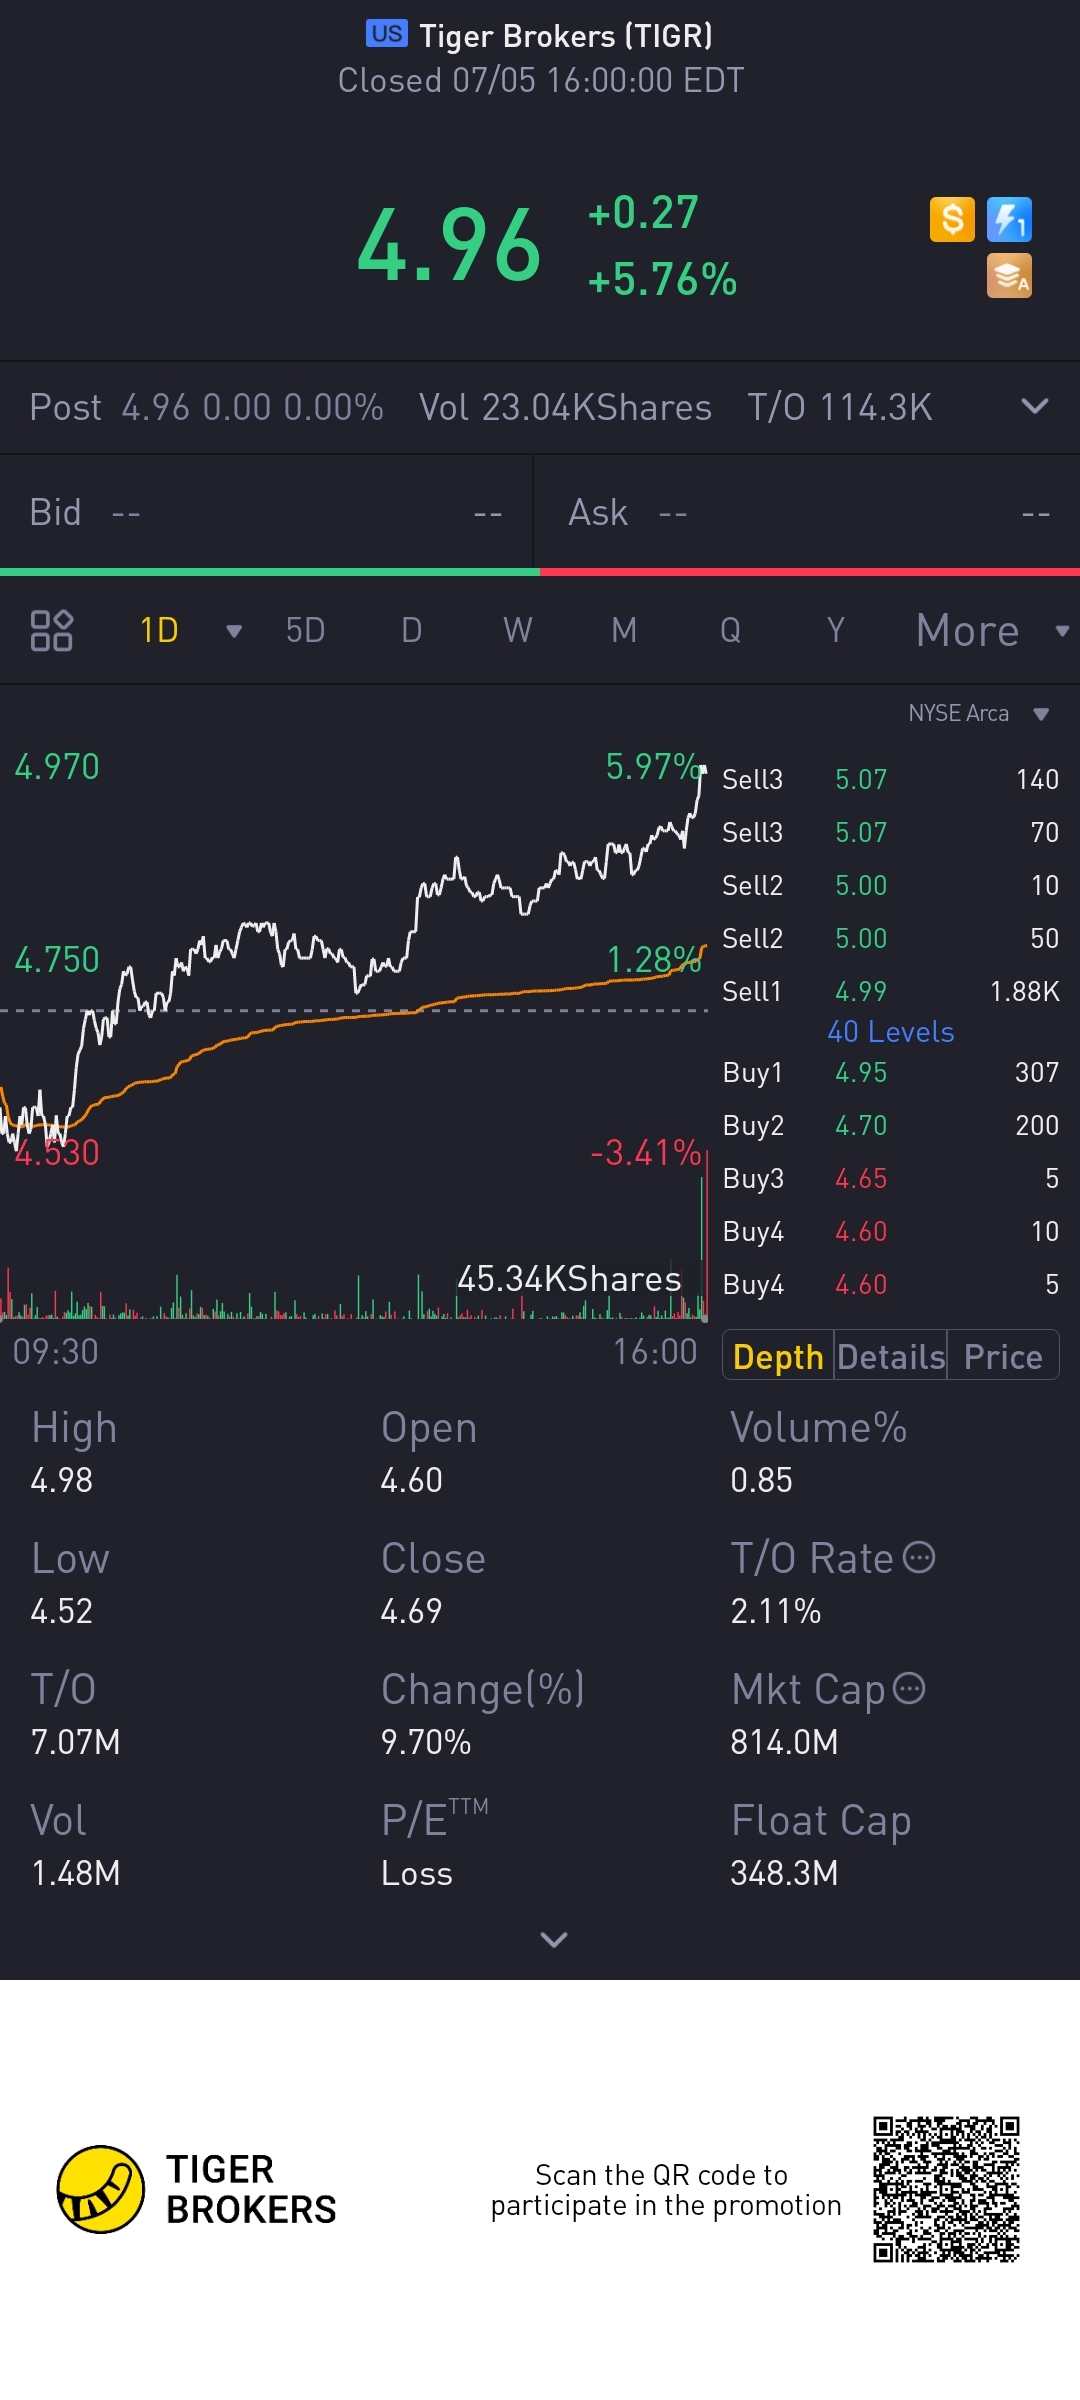Tap the T/O Rate info icon
The image size is (1080, 2400).
(x=919, y=1557)
